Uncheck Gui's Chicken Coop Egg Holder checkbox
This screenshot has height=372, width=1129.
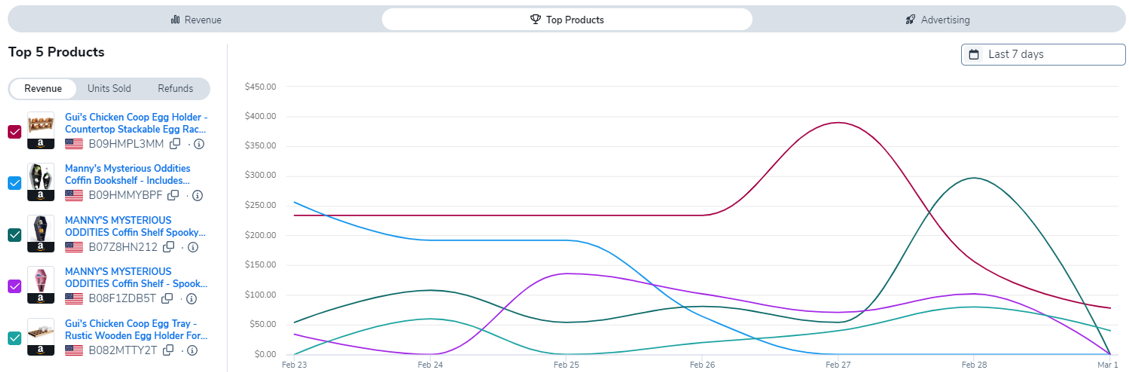coord(14,132)
